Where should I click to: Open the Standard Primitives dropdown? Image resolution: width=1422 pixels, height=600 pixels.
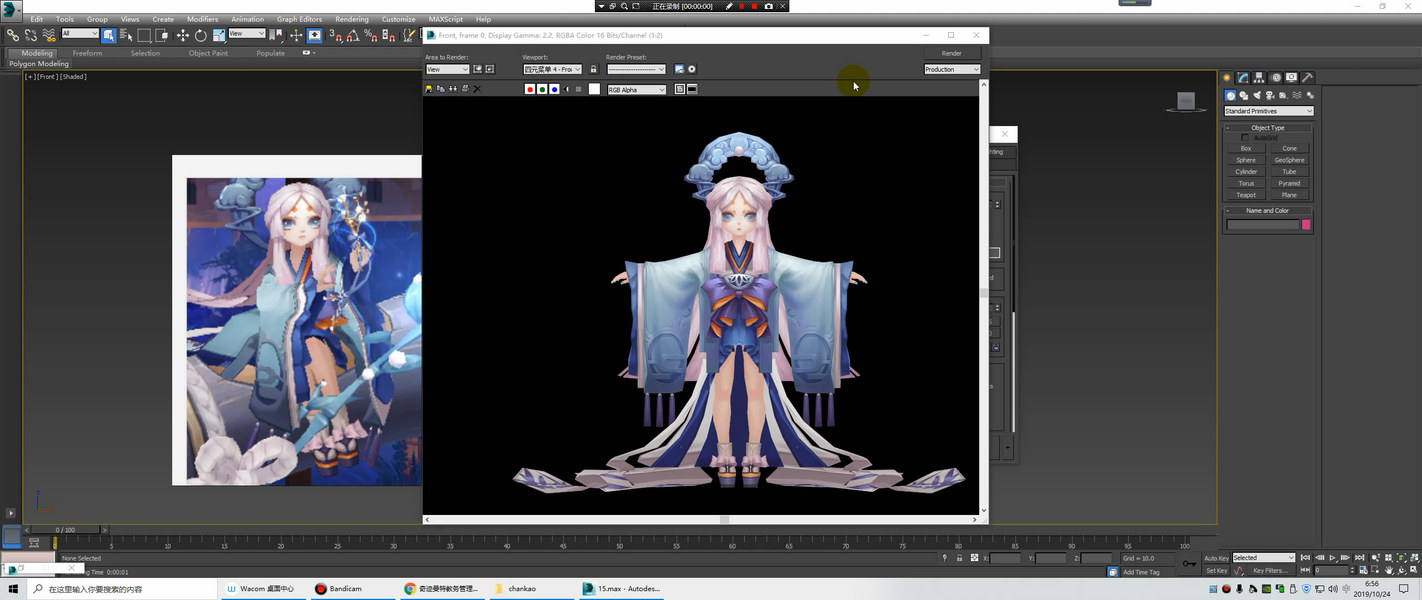tap(1268, 111)
